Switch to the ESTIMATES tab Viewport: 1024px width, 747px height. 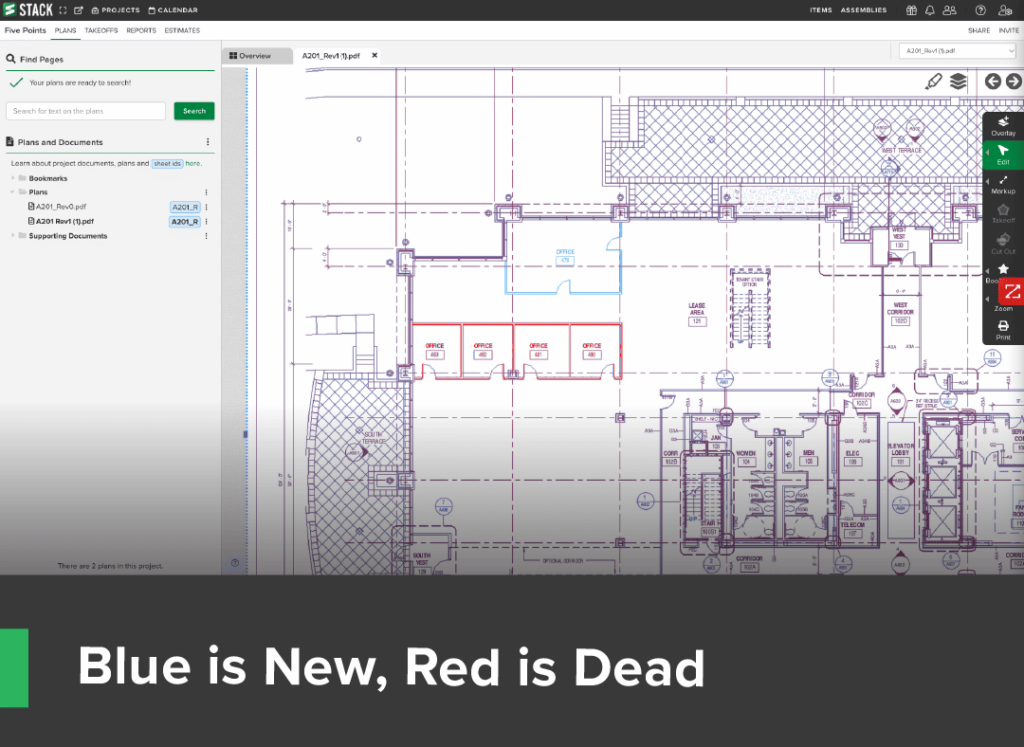point(182,31)
